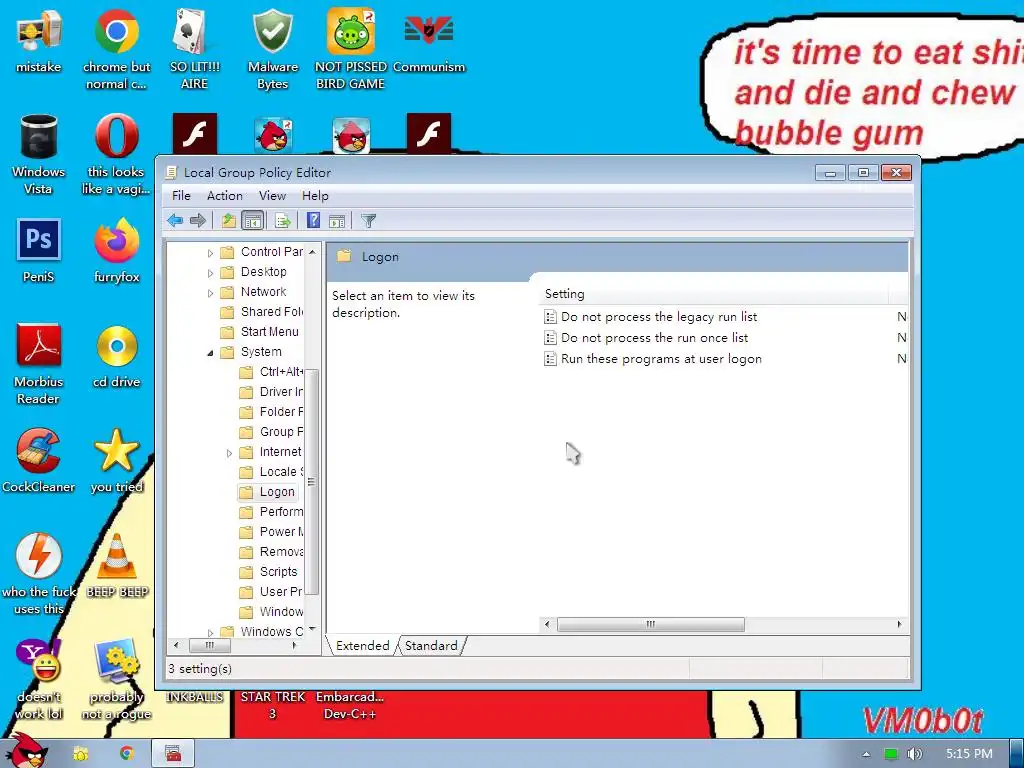The image size is (1024, 768).
Task: Open NOT PISSED BIRD GAME icon
Action: pyautogui.click(x=351, y=49)
